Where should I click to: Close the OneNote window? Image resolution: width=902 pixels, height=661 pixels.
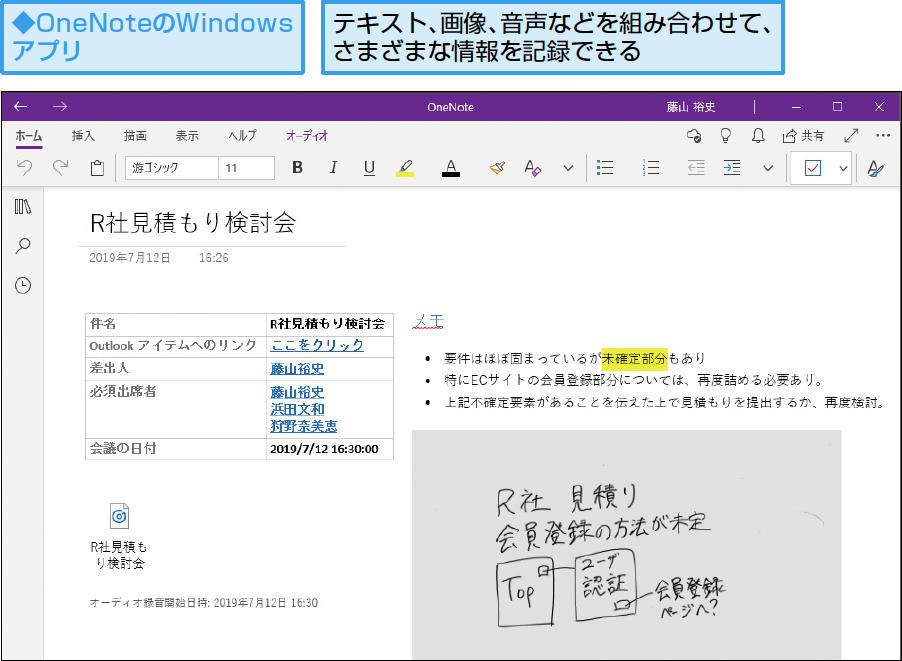(x=879, y=107)
